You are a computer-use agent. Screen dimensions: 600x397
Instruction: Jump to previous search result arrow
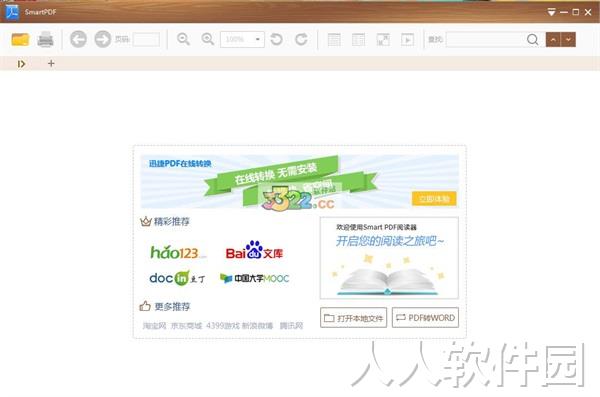click(x=553, y=39)
